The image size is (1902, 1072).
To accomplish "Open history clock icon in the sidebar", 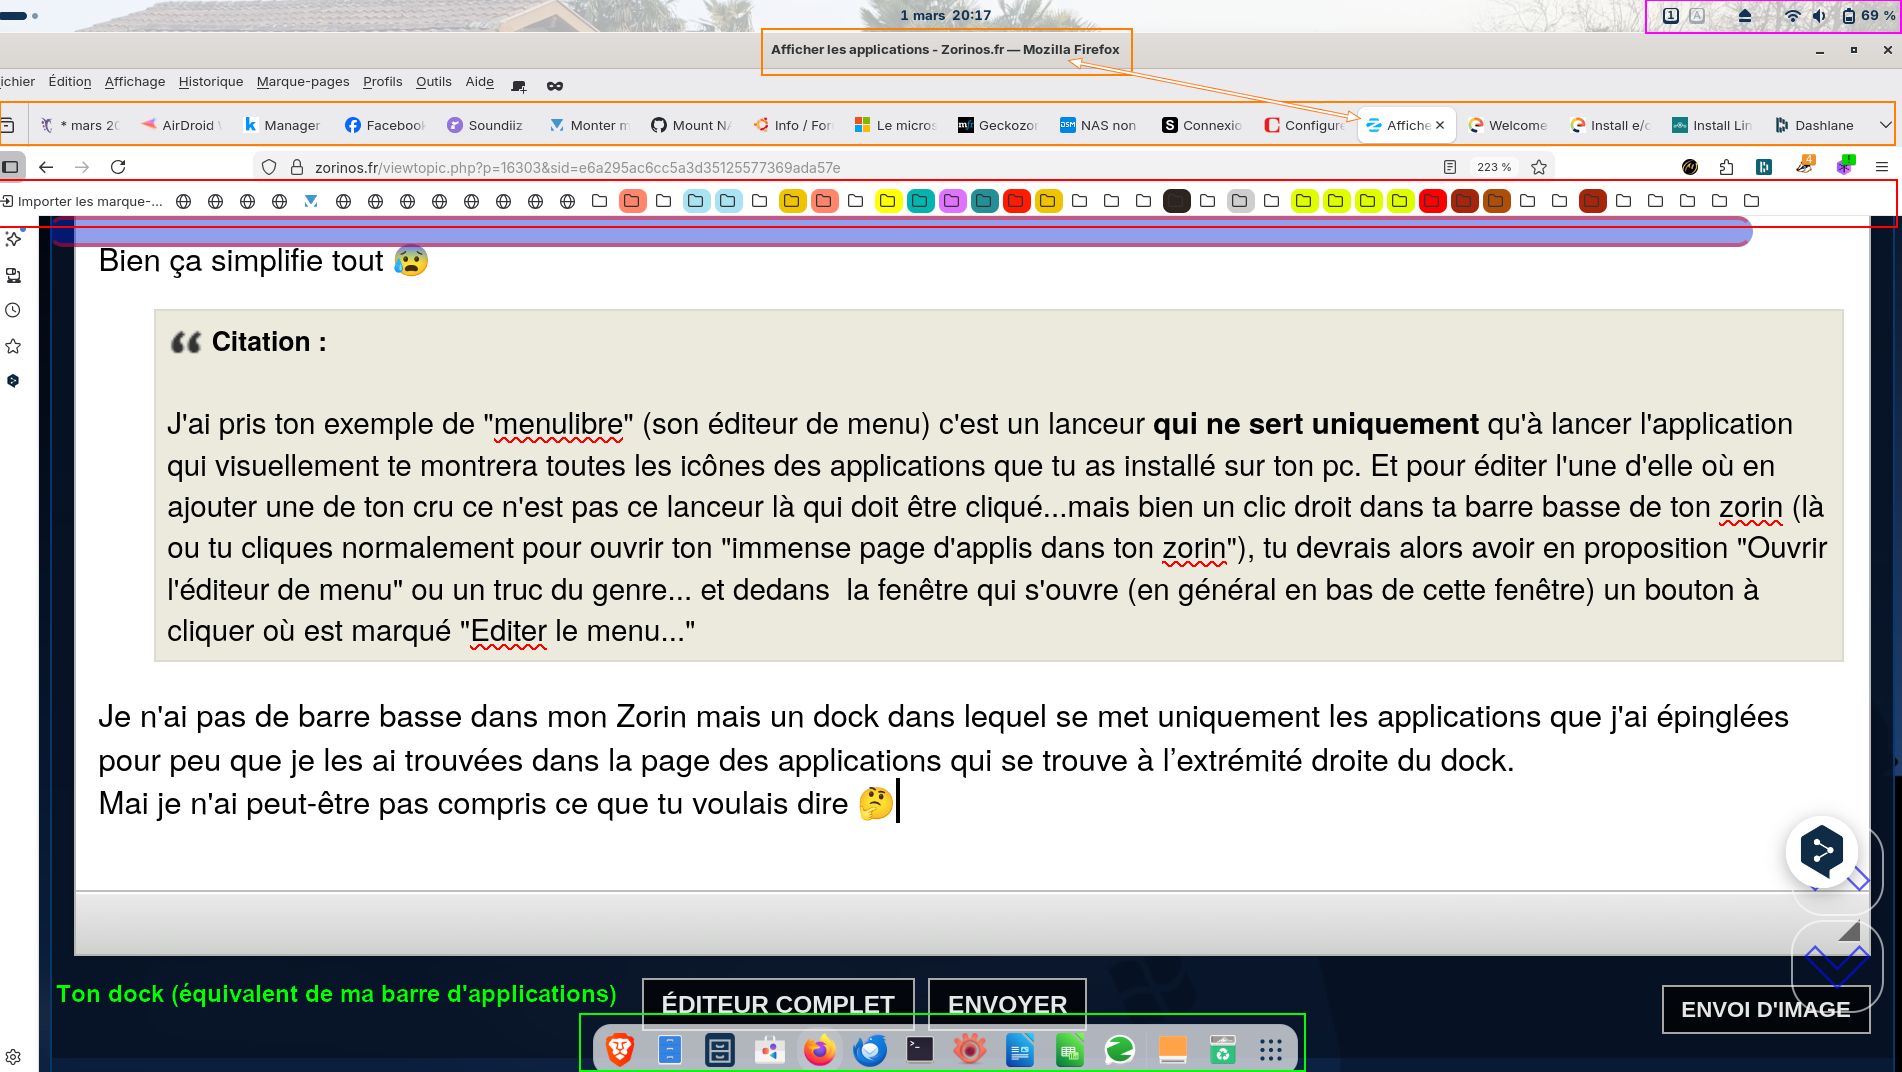I will click(13, 310).
